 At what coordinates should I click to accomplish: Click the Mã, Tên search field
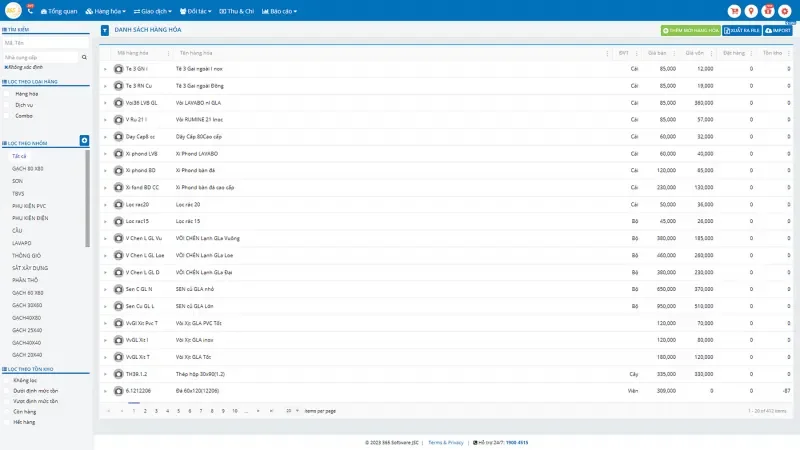[x=45, y=43]
